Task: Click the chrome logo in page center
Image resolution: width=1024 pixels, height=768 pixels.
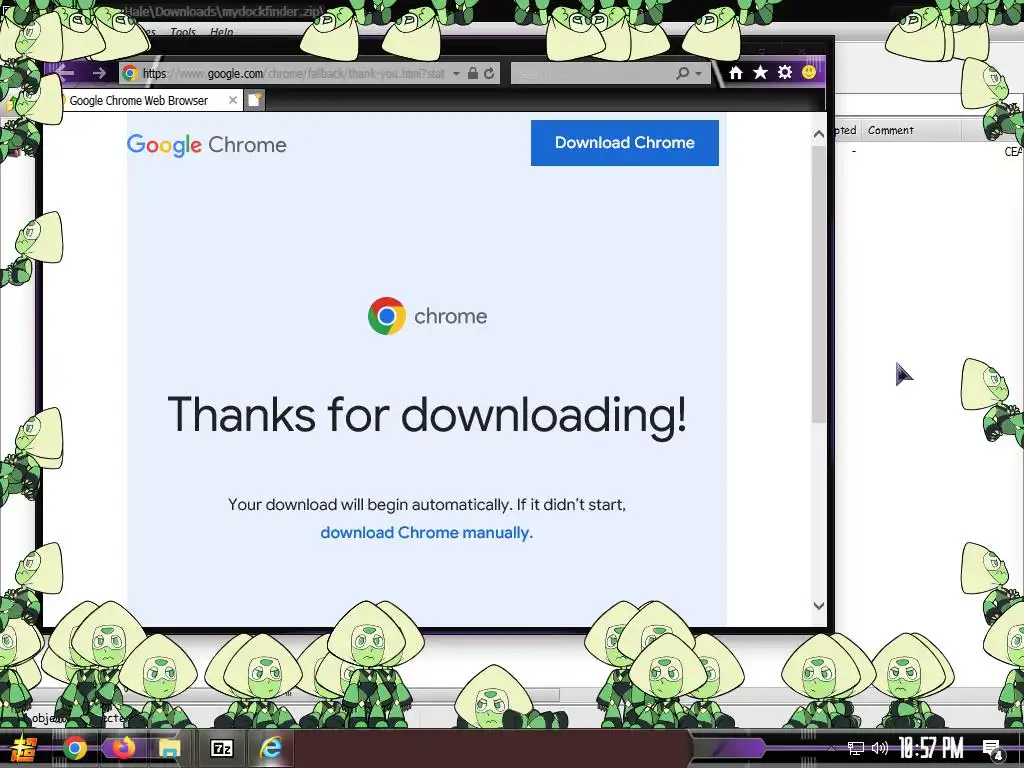Action: (428, 316)
